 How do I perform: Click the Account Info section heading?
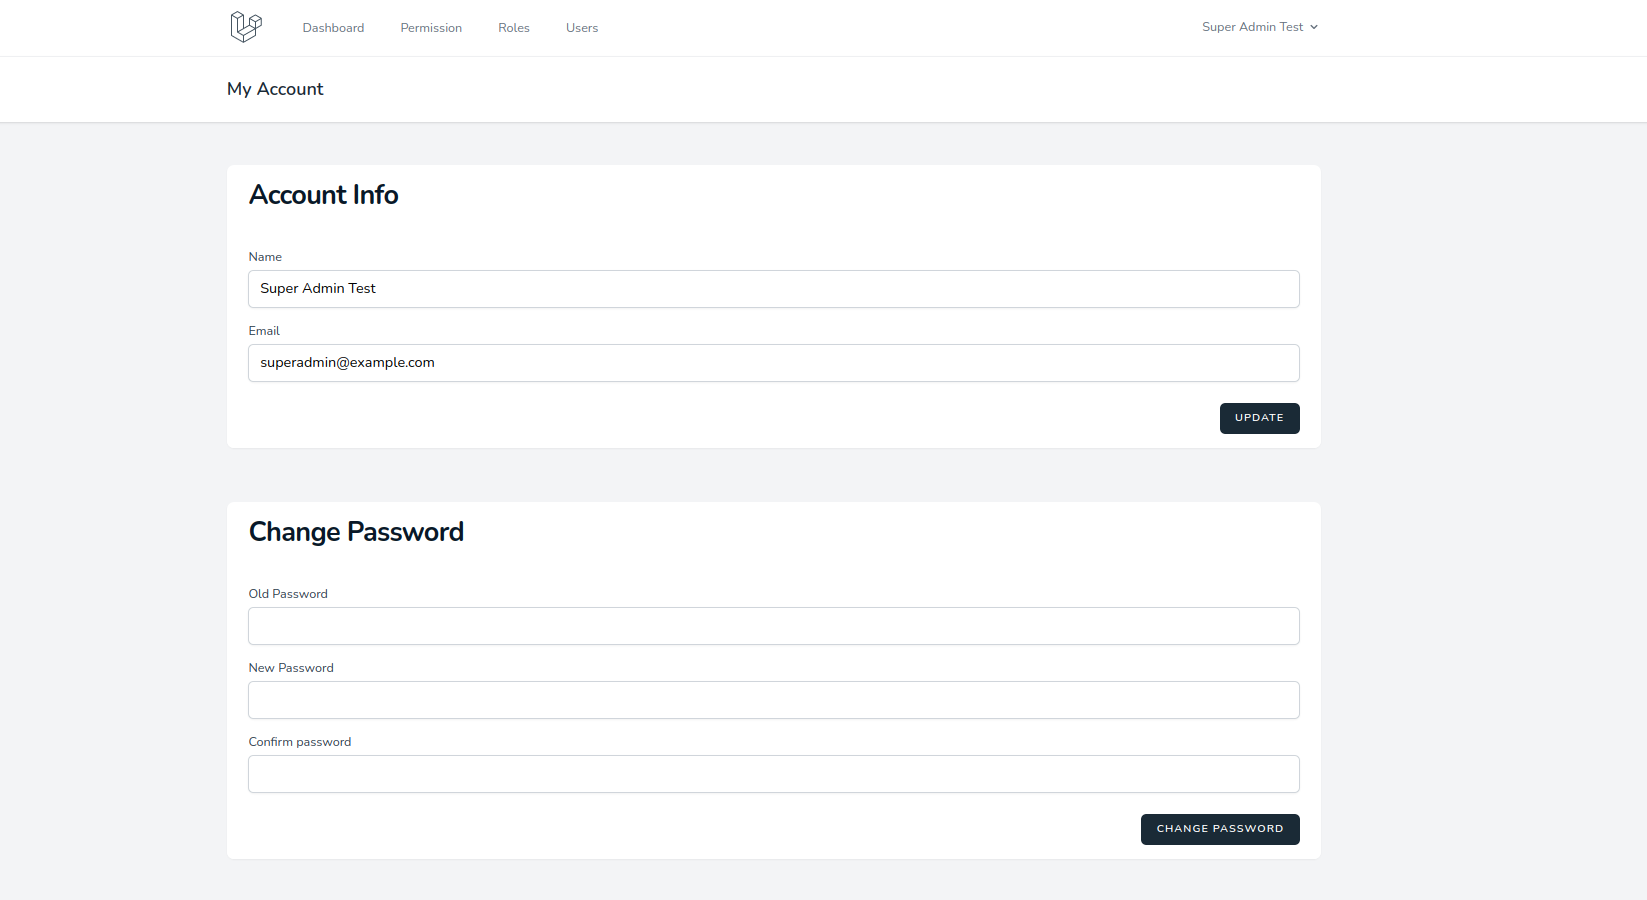pyautogui.click(x=323, y=195)
